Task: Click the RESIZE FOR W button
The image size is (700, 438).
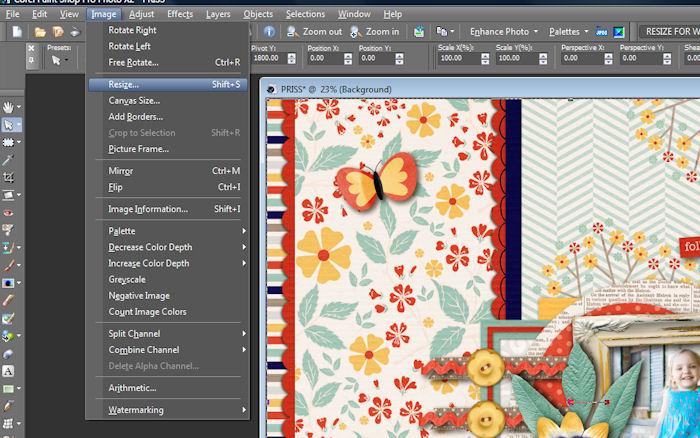Action: tap(670, 32)
